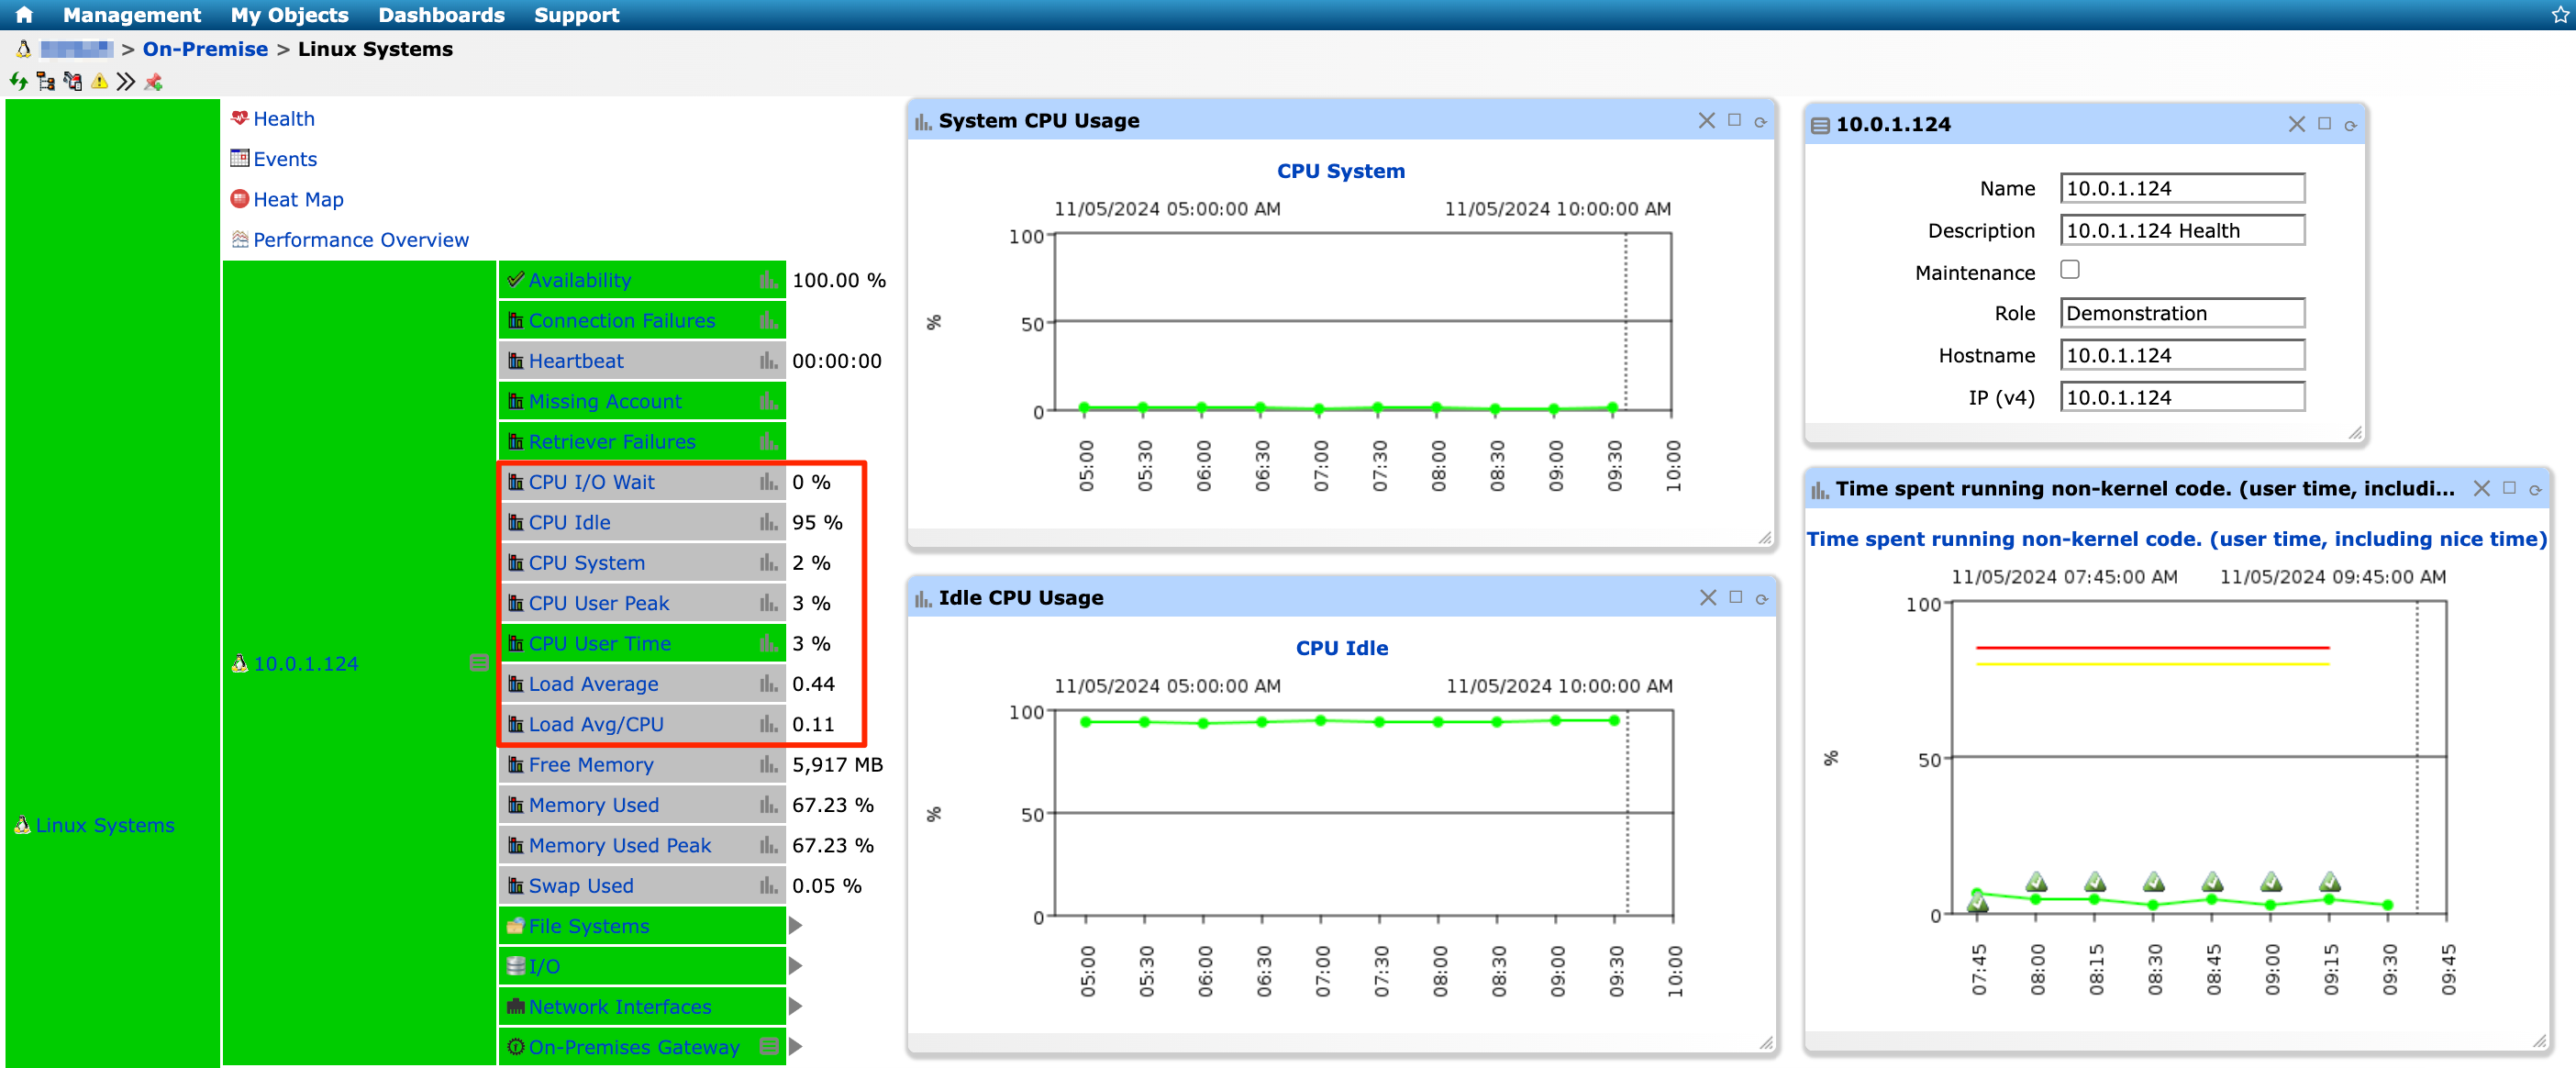Open the warning triangle icon in the toolbar
This screenshot has width=2576, height=1068.
(x=99, y=82)
